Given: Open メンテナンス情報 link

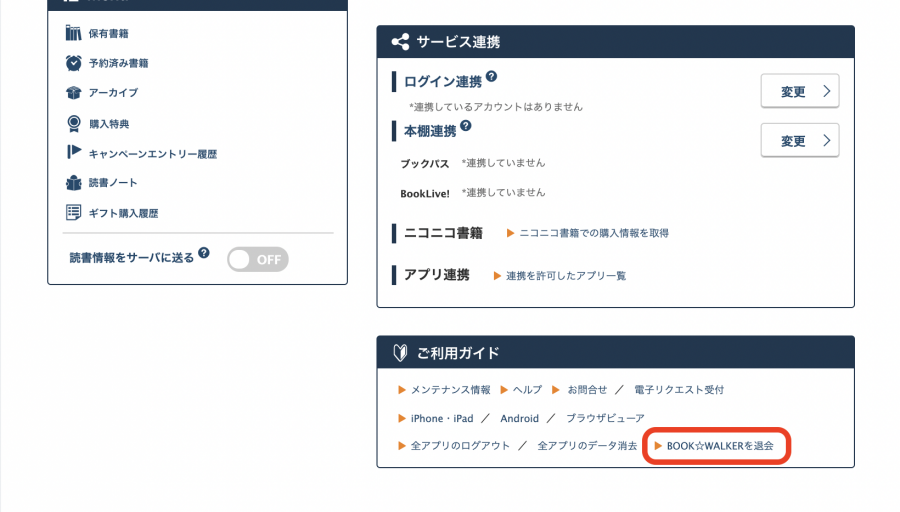Looking at the screenshot, I should point(451,390).
